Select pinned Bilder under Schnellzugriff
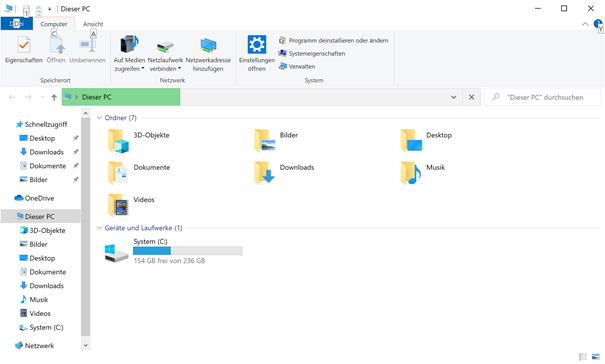Image resolution: width=605 pixels, height=364 pixels. 34,180
